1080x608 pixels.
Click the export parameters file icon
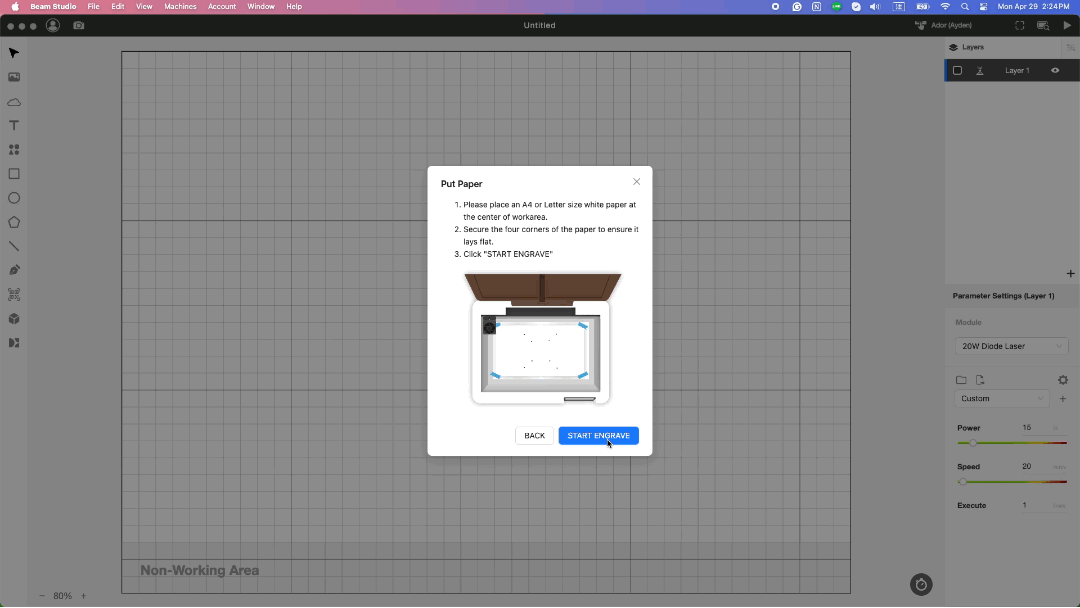tap(980, 380)
